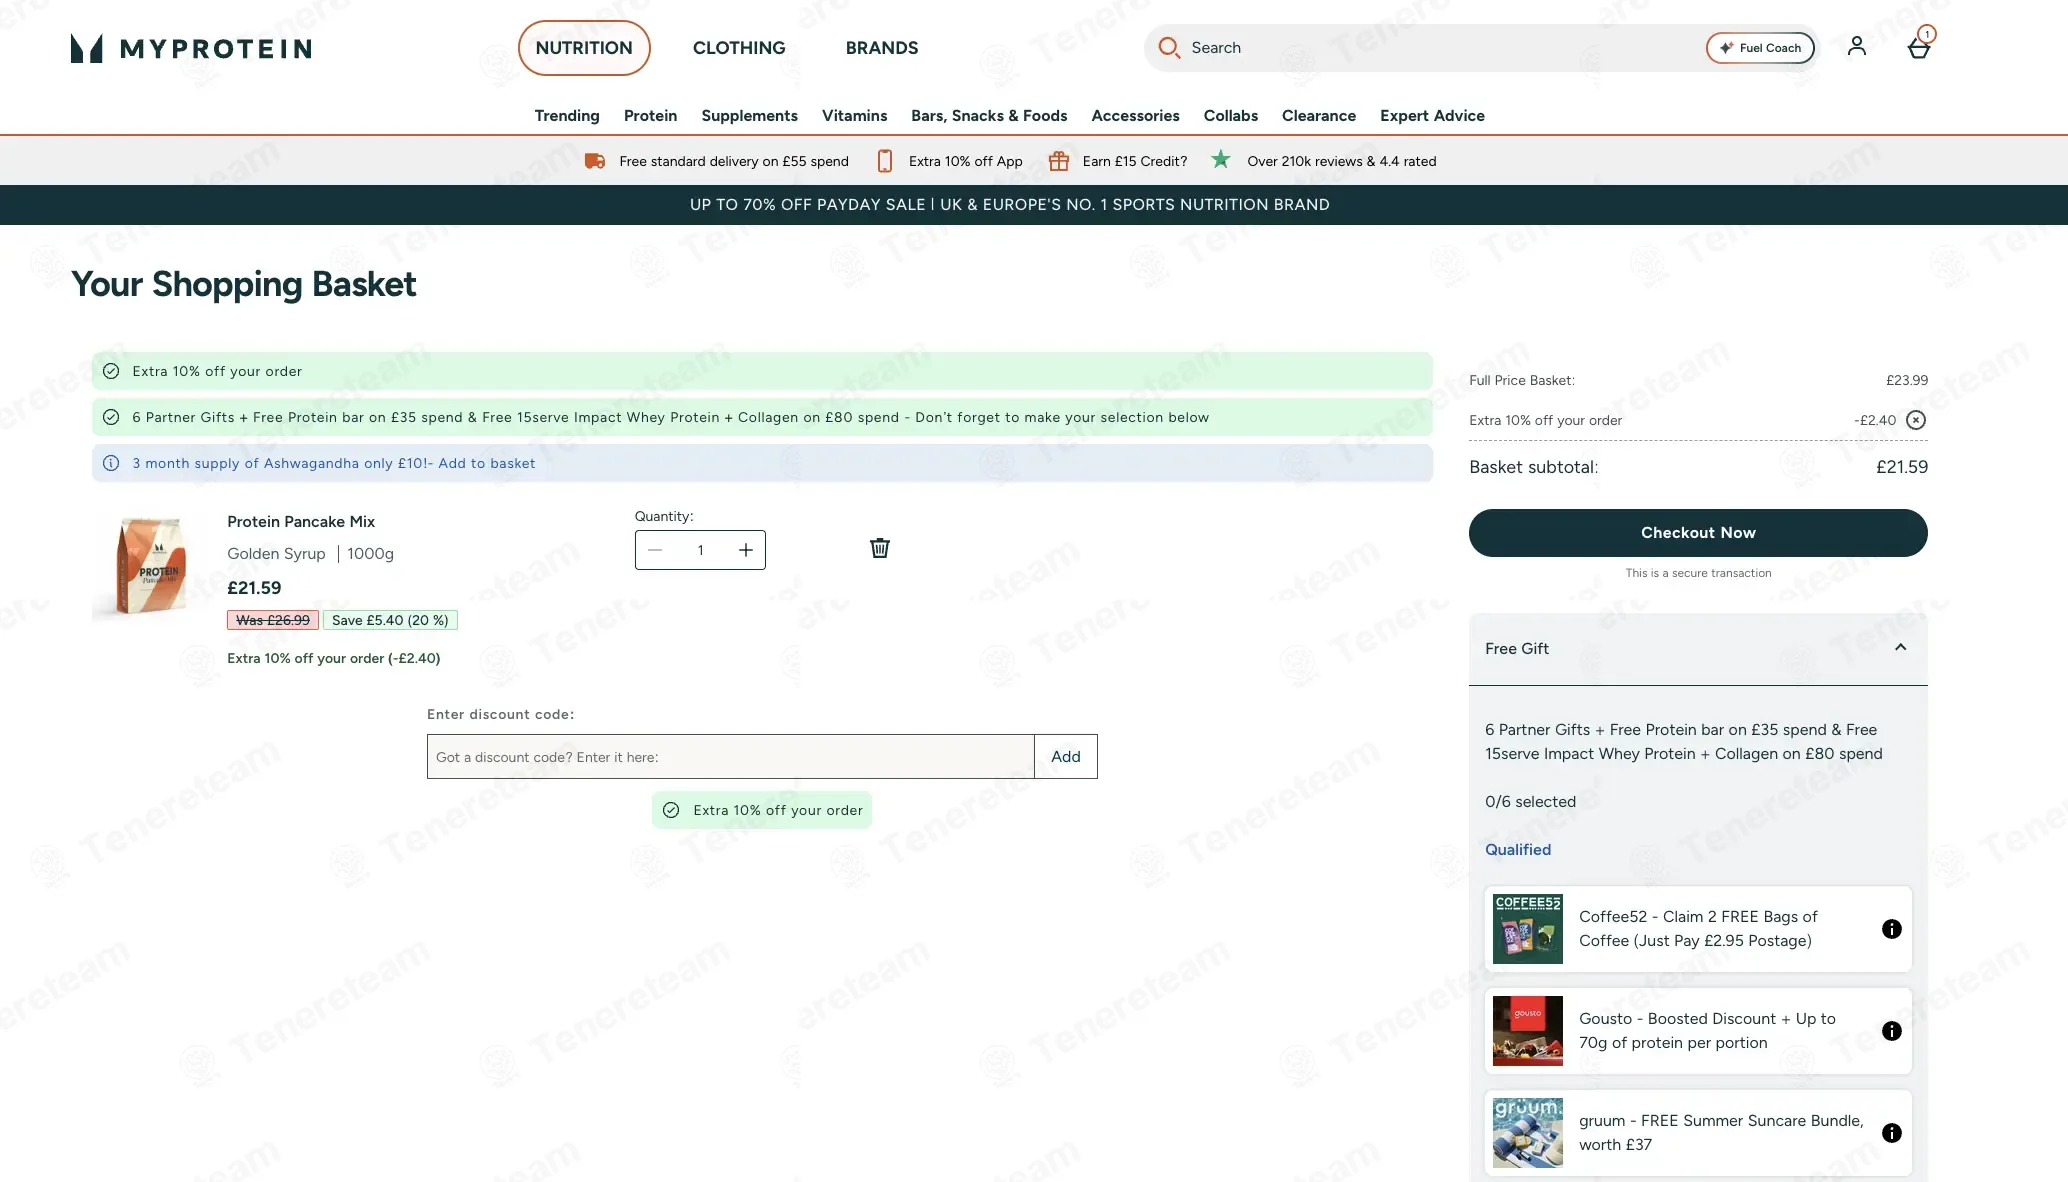
Task: Focus the discount code input field
Action: click(730, 757)
